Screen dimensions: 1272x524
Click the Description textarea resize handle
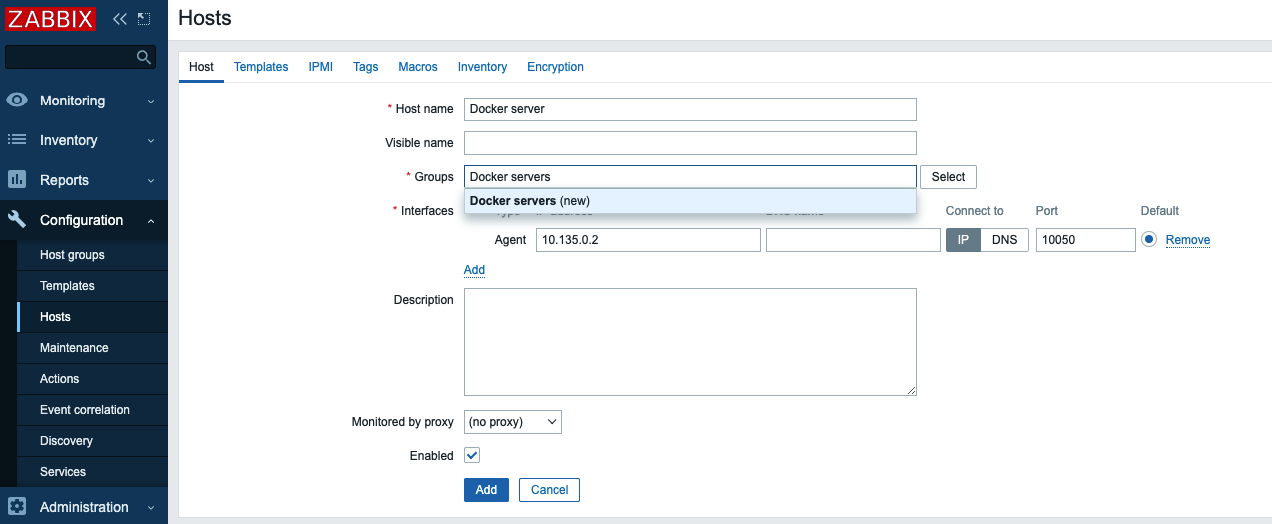(911, 390)
